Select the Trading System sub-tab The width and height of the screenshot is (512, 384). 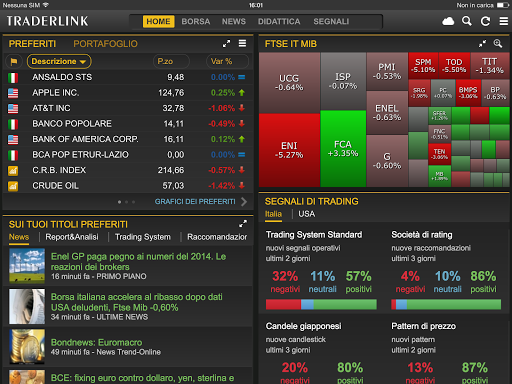pos(143,237)
